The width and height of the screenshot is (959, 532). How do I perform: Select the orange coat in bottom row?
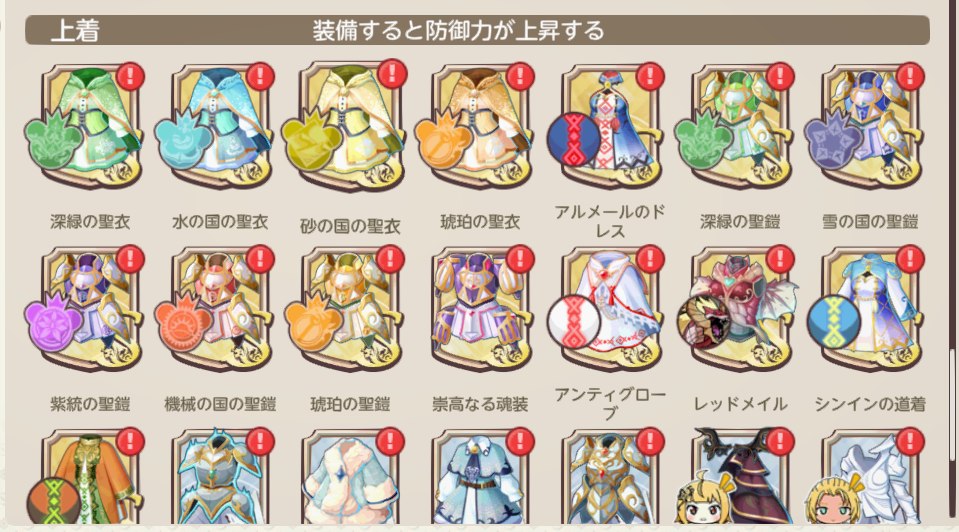coord(91,477)
